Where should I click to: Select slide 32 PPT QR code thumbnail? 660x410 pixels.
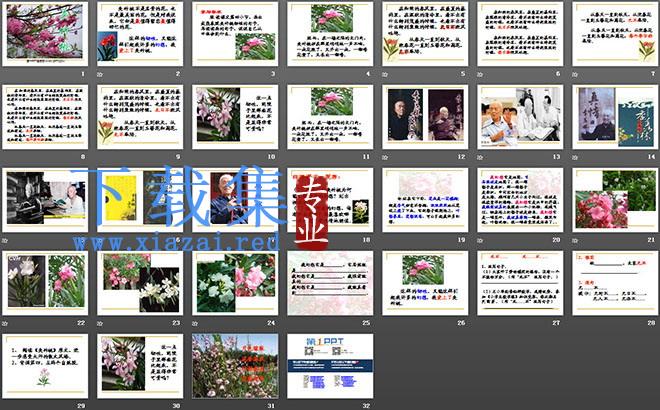coord(330,366)
